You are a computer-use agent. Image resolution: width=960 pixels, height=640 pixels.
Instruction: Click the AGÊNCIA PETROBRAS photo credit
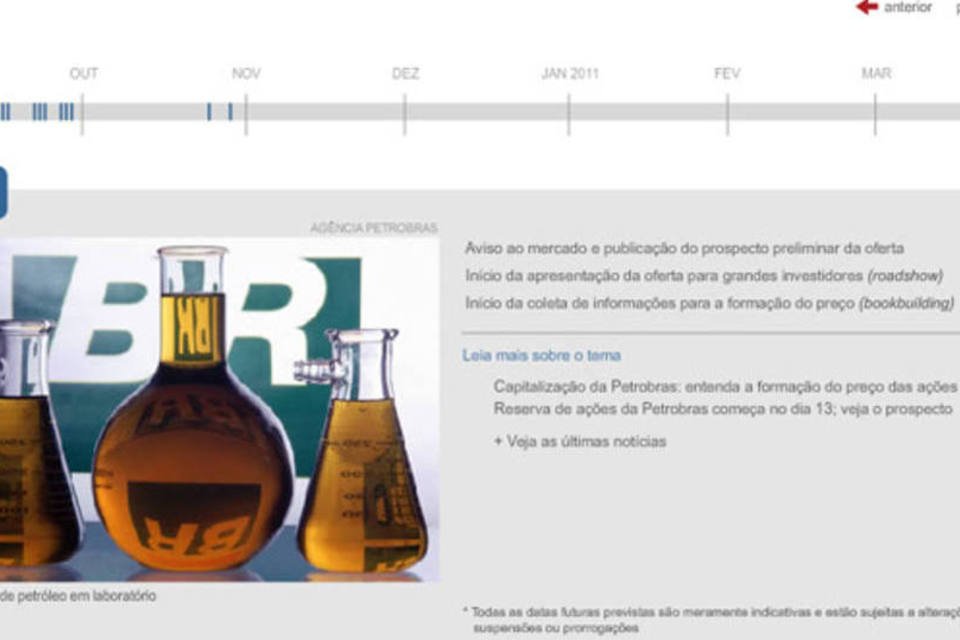point(373,228)
